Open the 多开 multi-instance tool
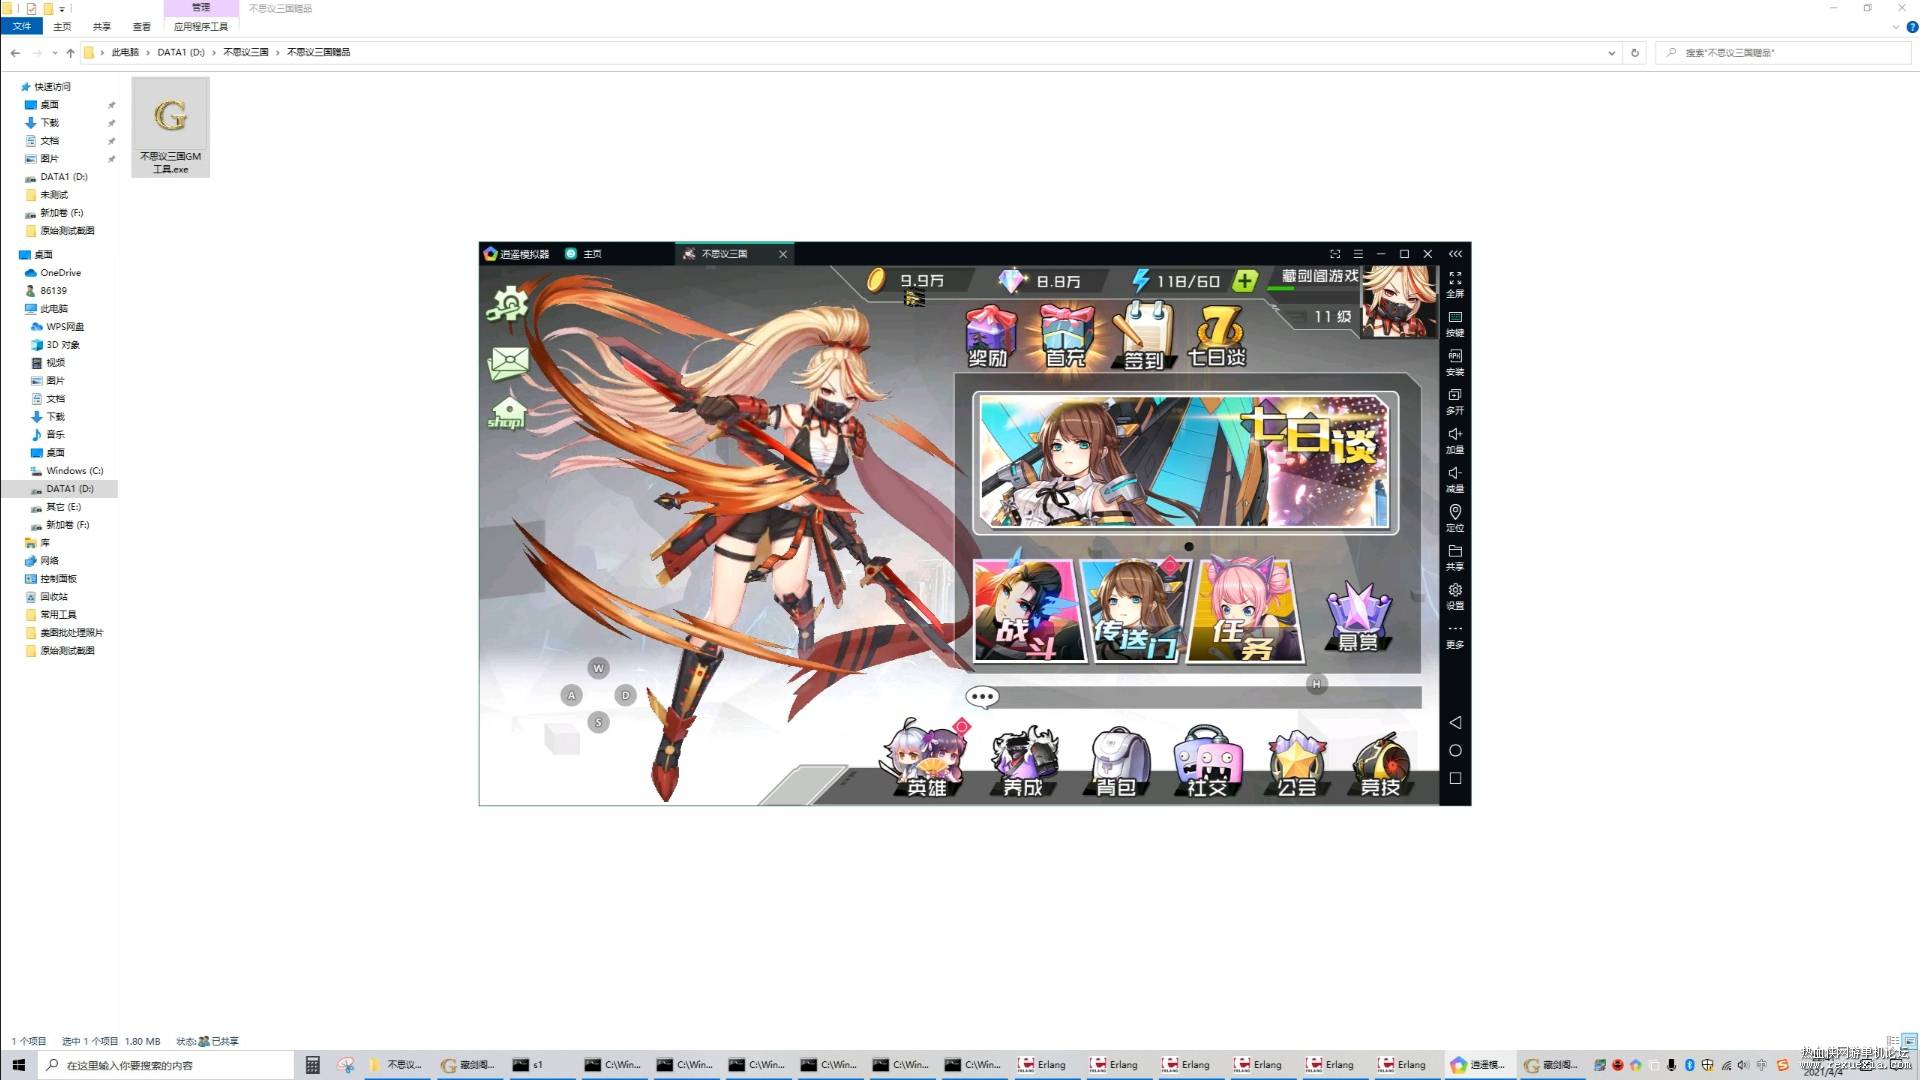The image size is (1920, 1080). (1455, 401)
